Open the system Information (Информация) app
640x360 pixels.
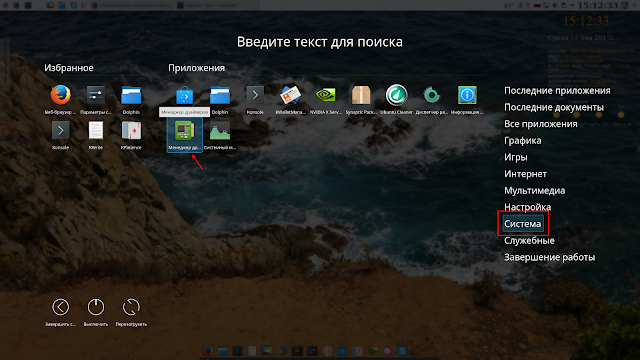point(467,96)
